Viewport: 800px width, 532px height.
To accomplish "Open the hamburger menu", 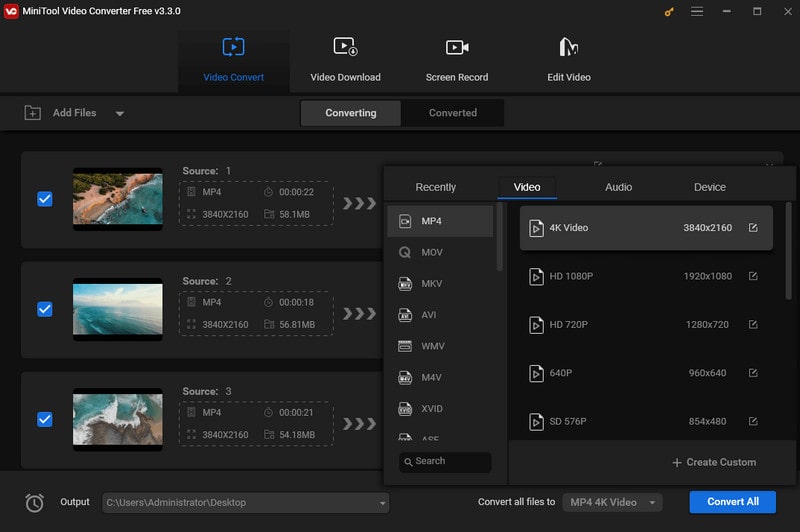I will pyautogui.click(x=697, y=11).
